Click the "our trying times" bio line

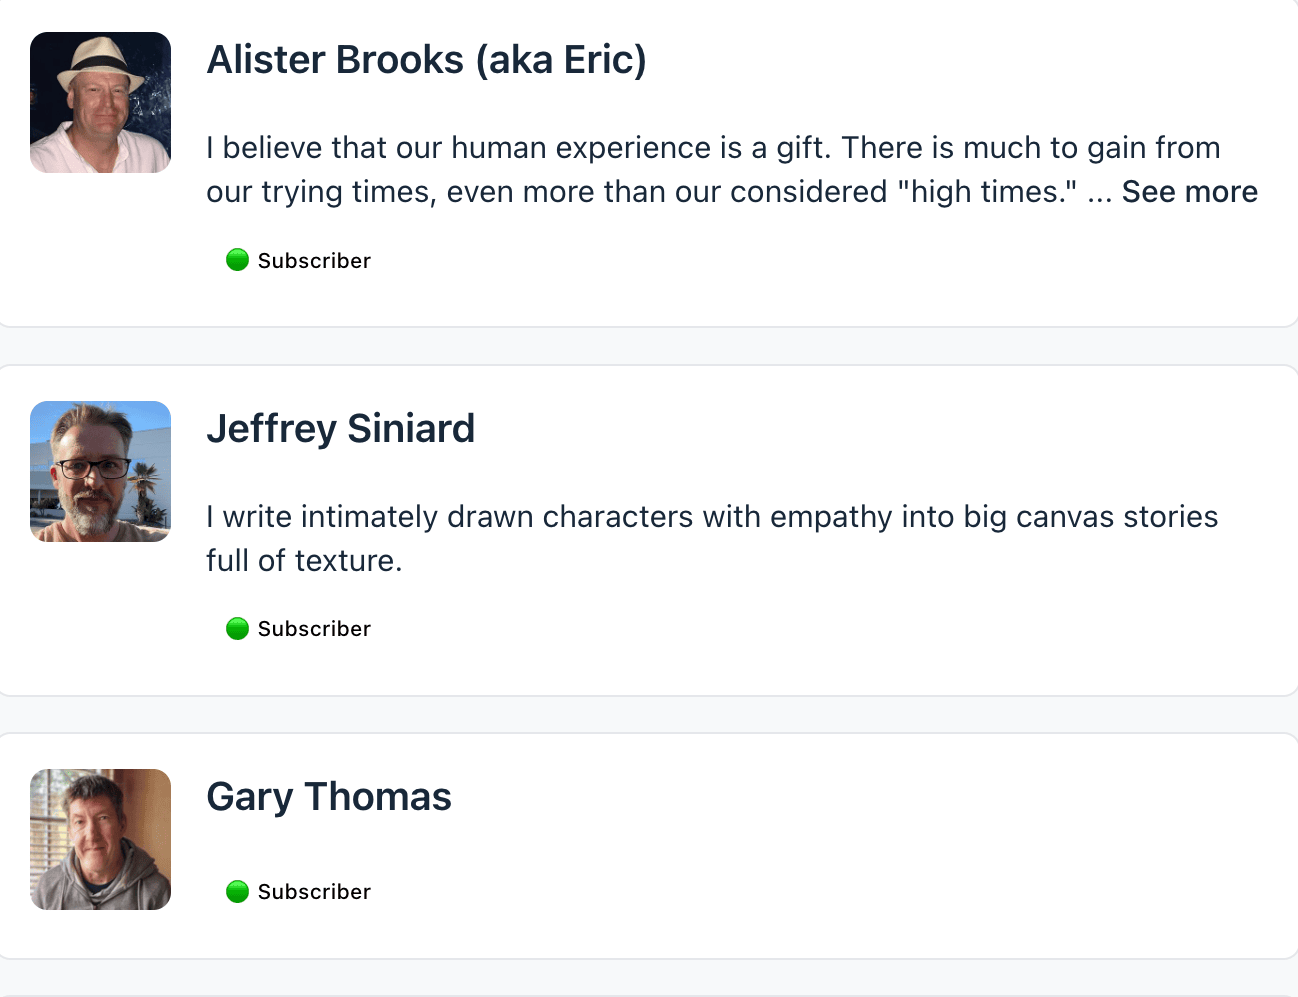pos(640,192)
